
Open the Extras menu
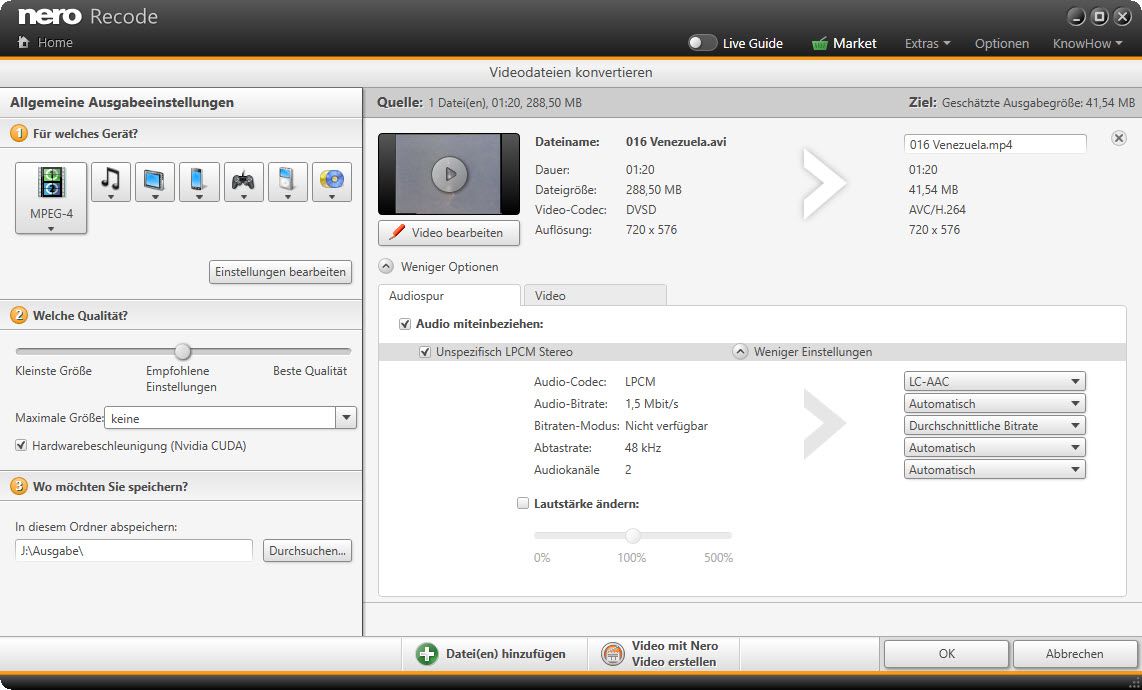click(x=927, y=43)
